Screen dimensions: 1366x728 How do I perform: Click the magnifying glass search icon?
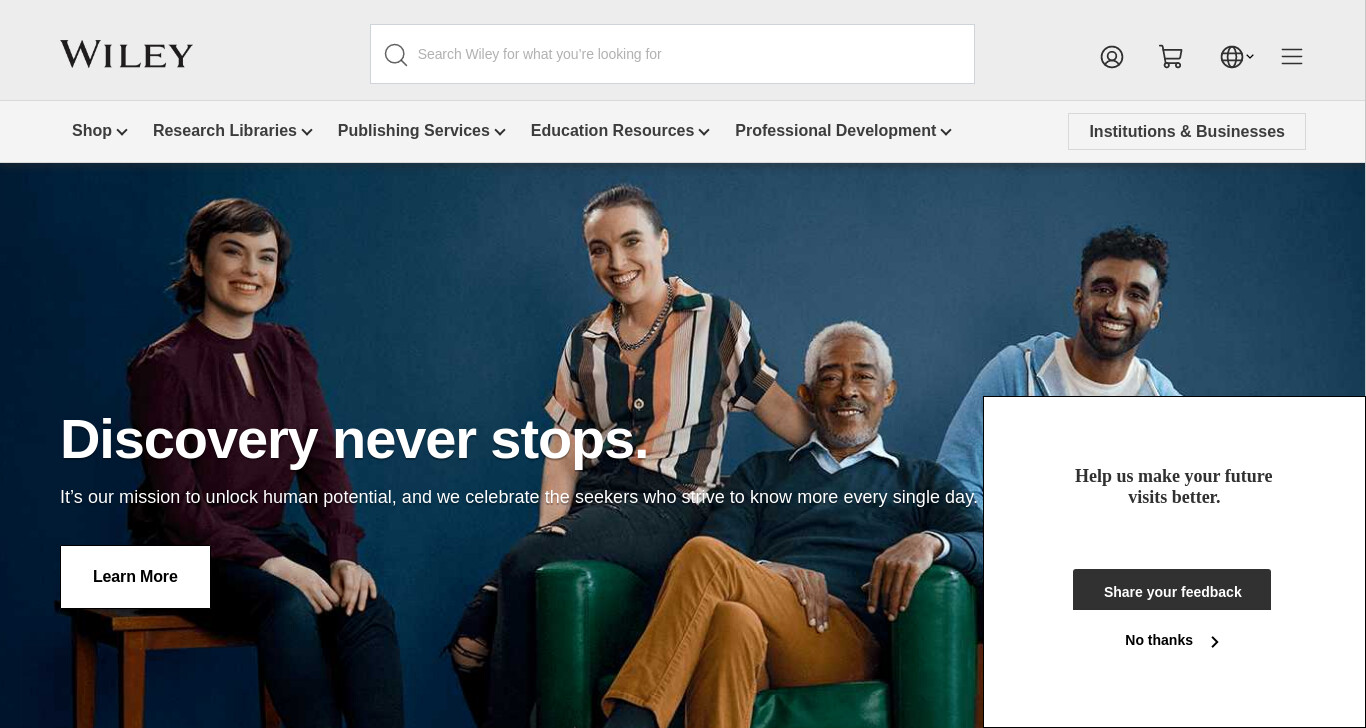(x=396, y=55)
